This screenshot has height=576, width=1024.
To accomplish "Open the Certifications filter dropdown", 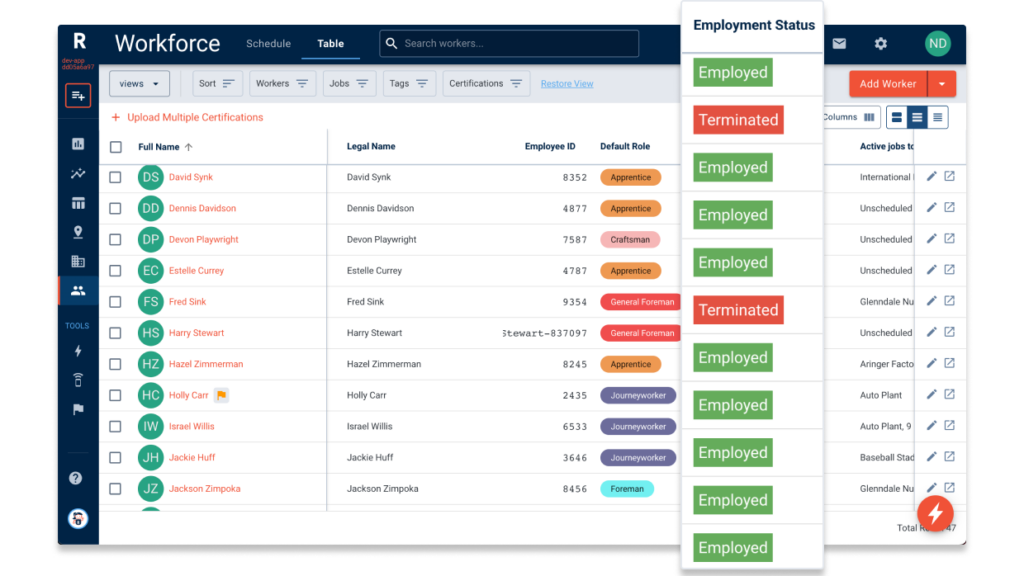I will tap(486, 84).
